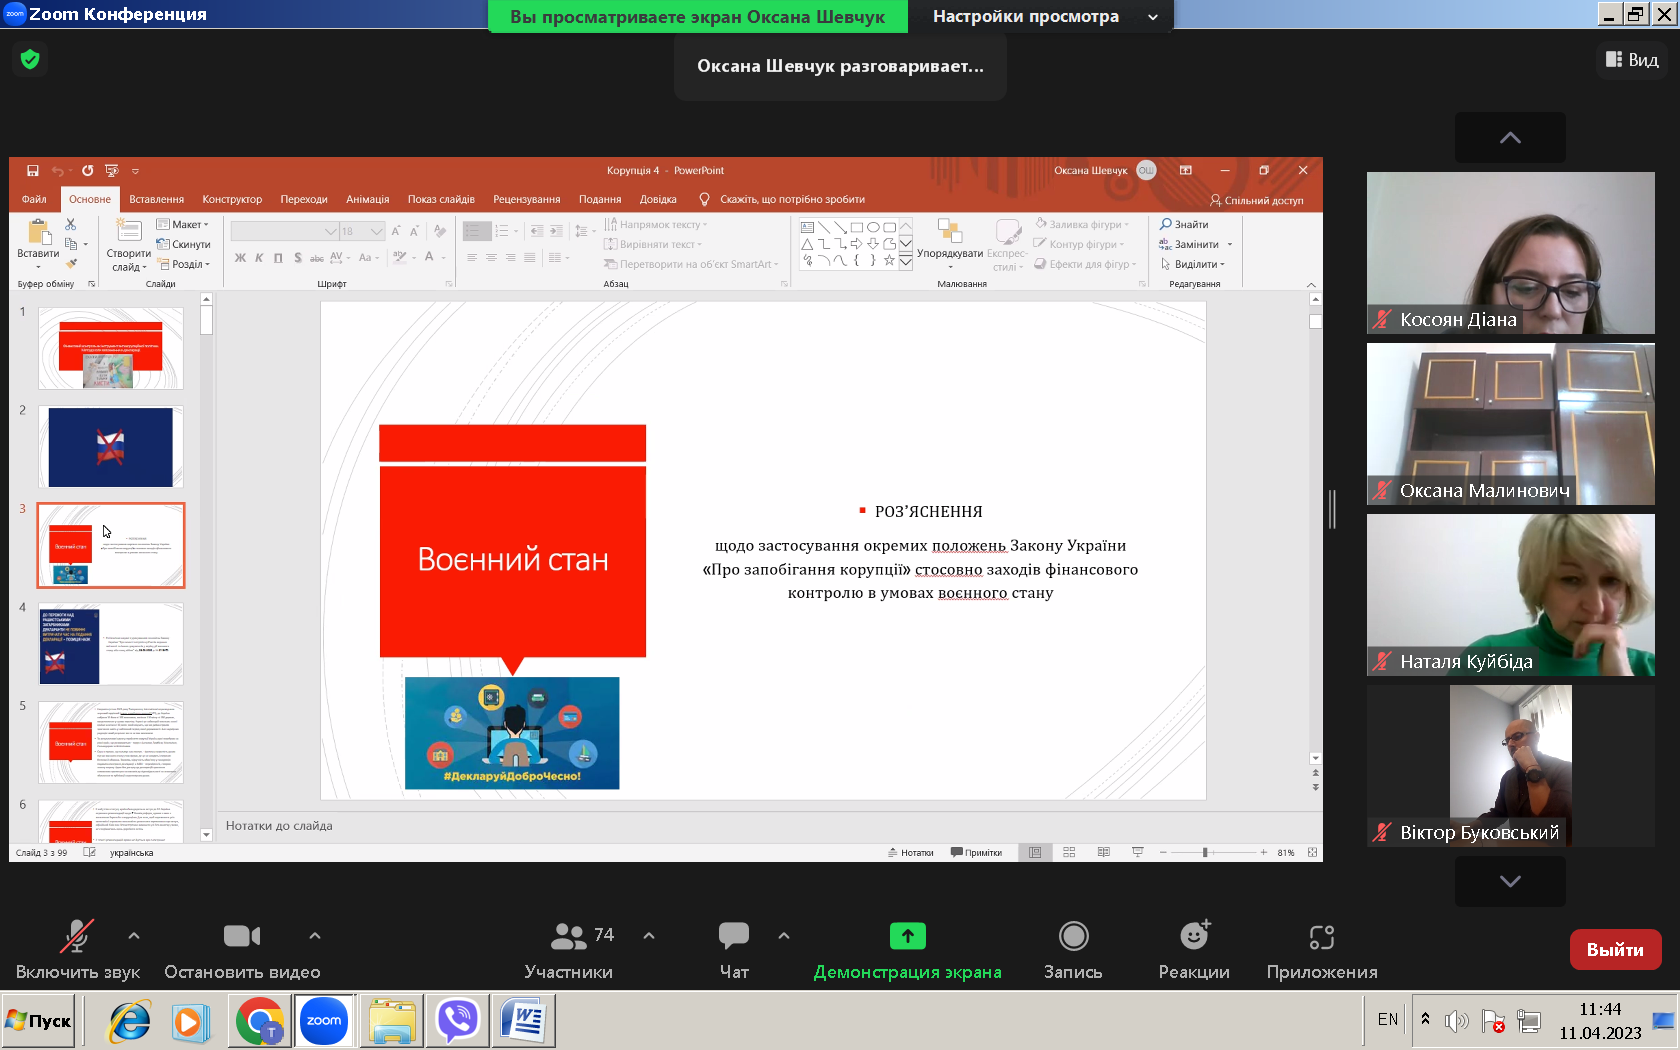The image size is (1680, 1050).
Task: Open Реакции reactions menu
Action: 1194,951
